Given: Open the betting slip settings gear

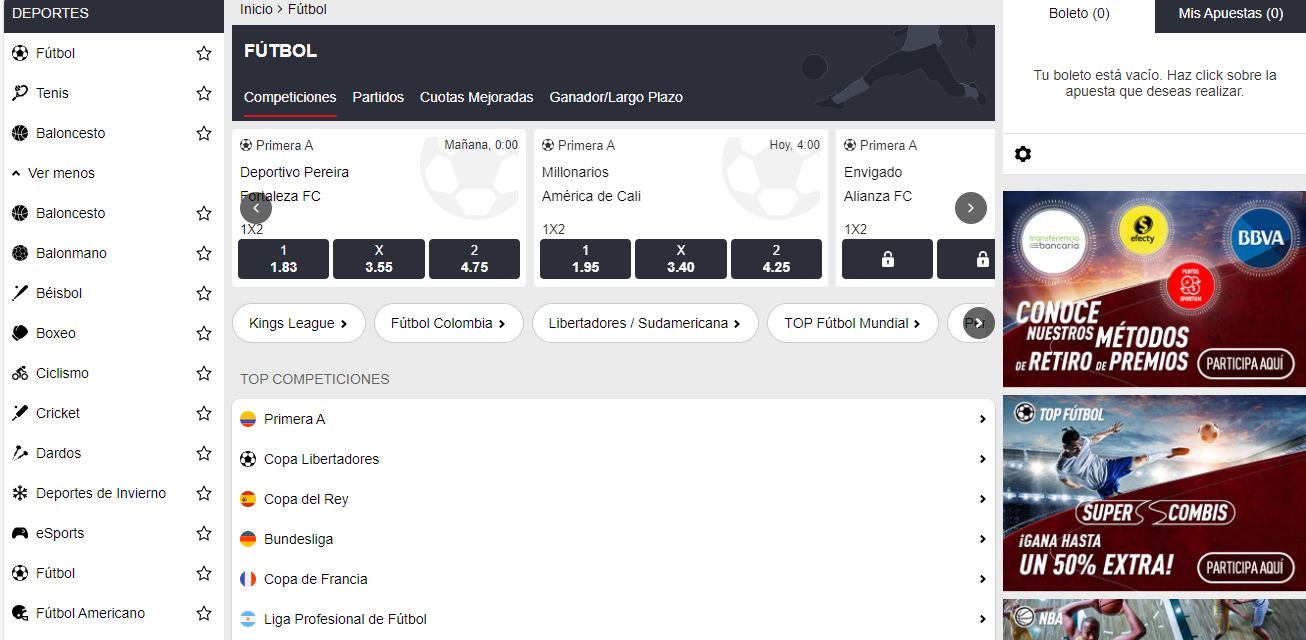Looking at the screenshot, I should (1022, 154).
